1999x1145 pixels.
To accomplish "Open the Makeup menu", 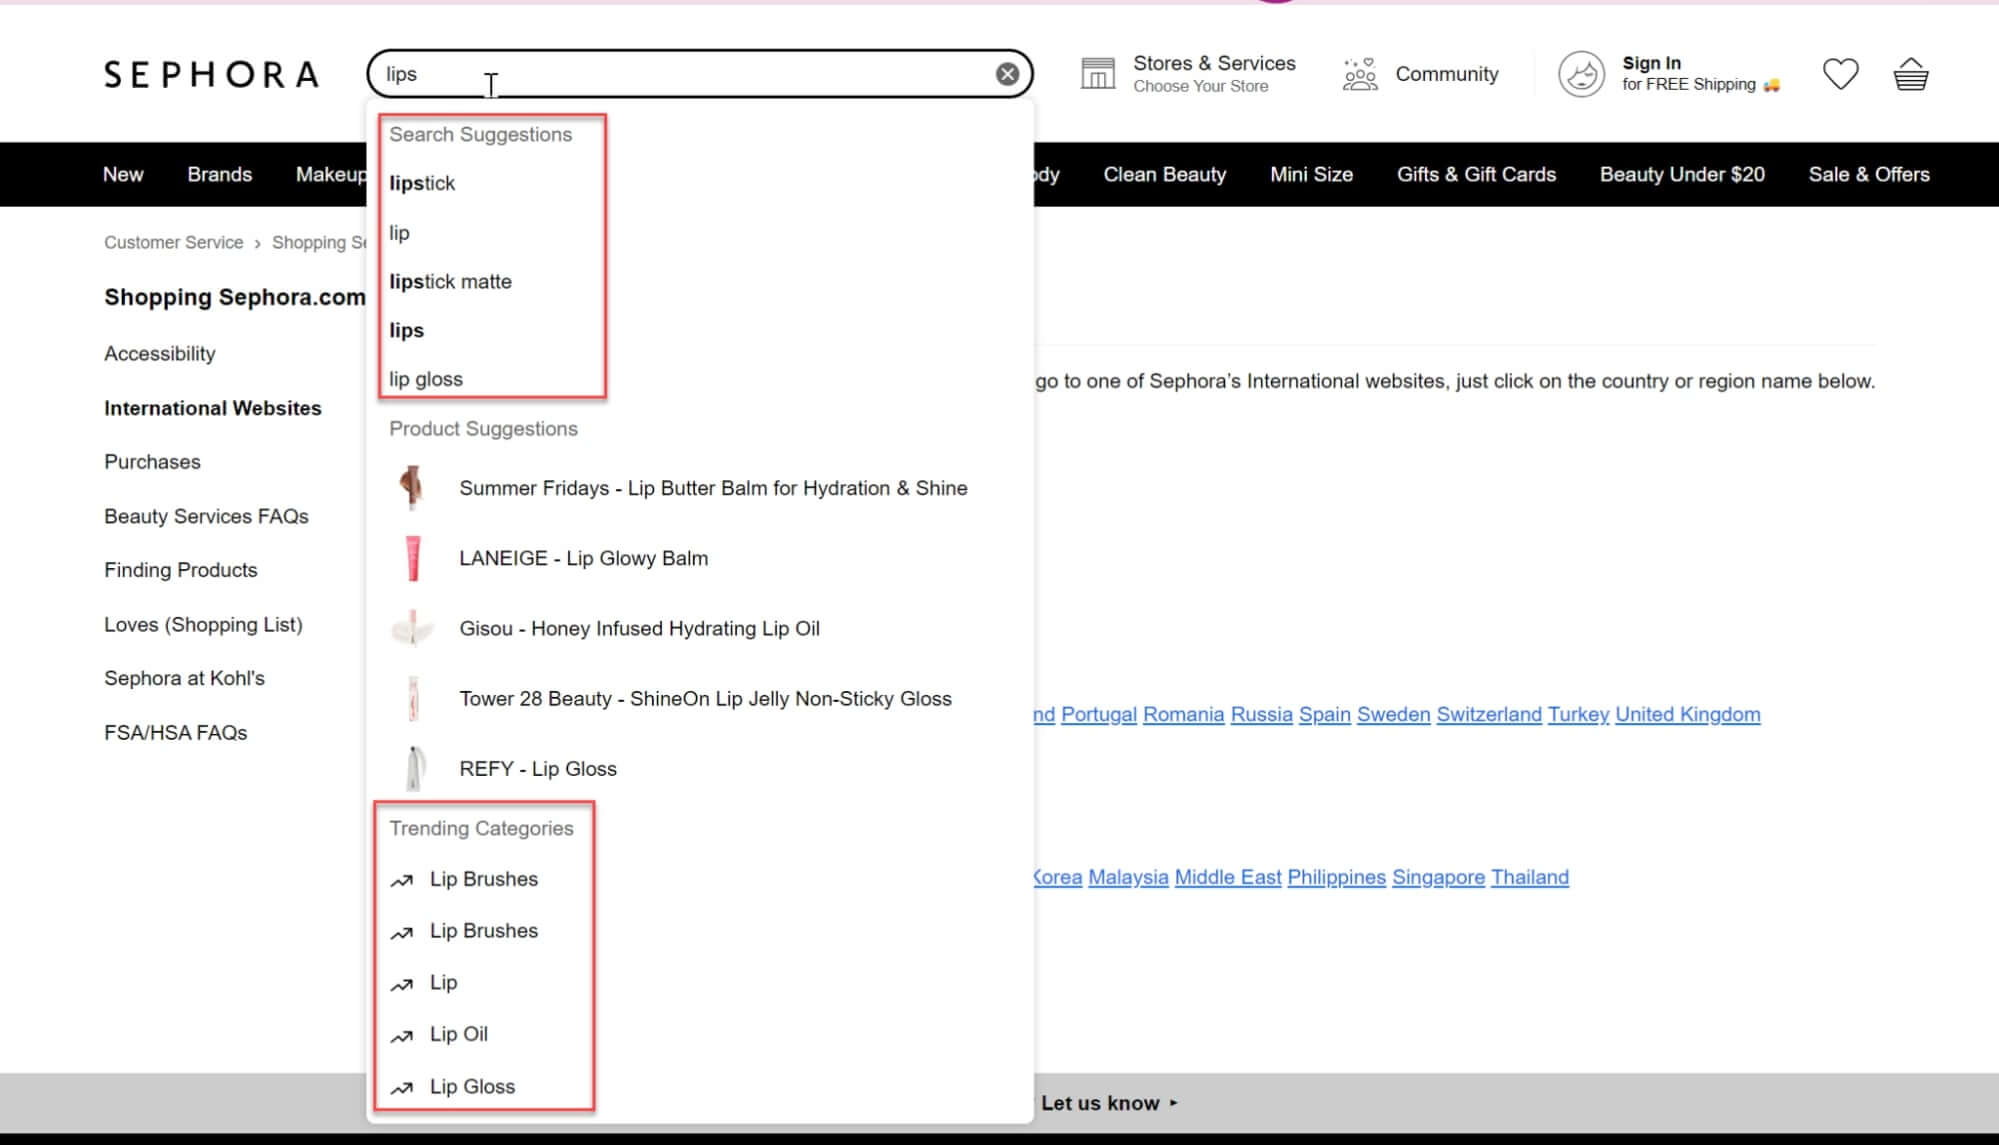I will (331, 174).
